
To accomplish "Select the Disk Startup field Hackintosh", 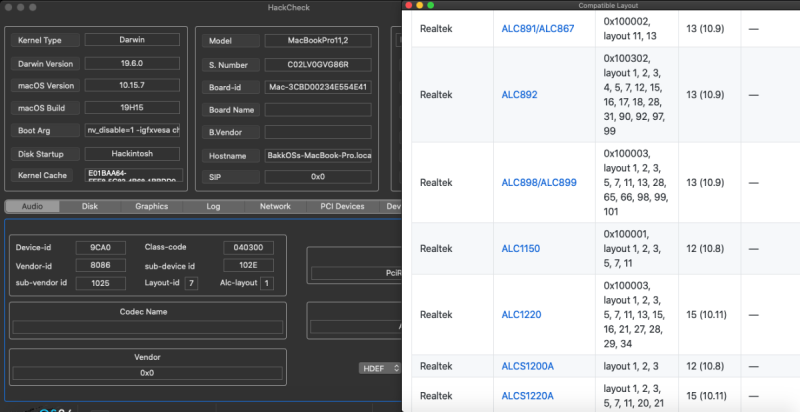I will 132,153.
